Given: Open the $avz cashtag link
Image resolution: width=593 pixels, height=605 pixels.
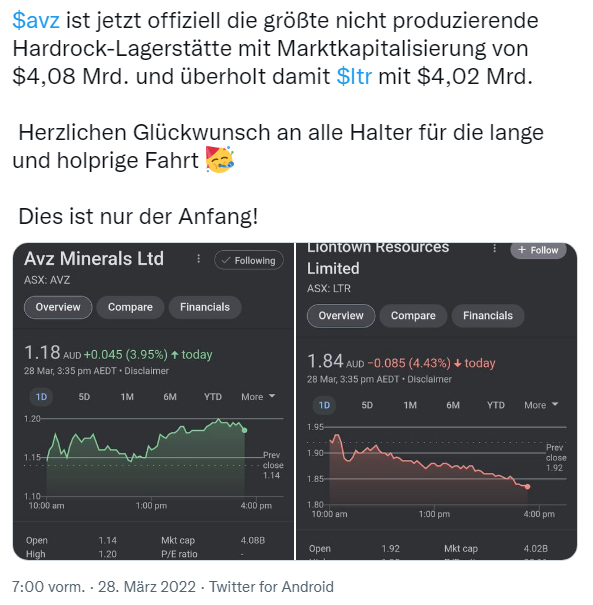Looking at the screenshot, I should 36,20.
